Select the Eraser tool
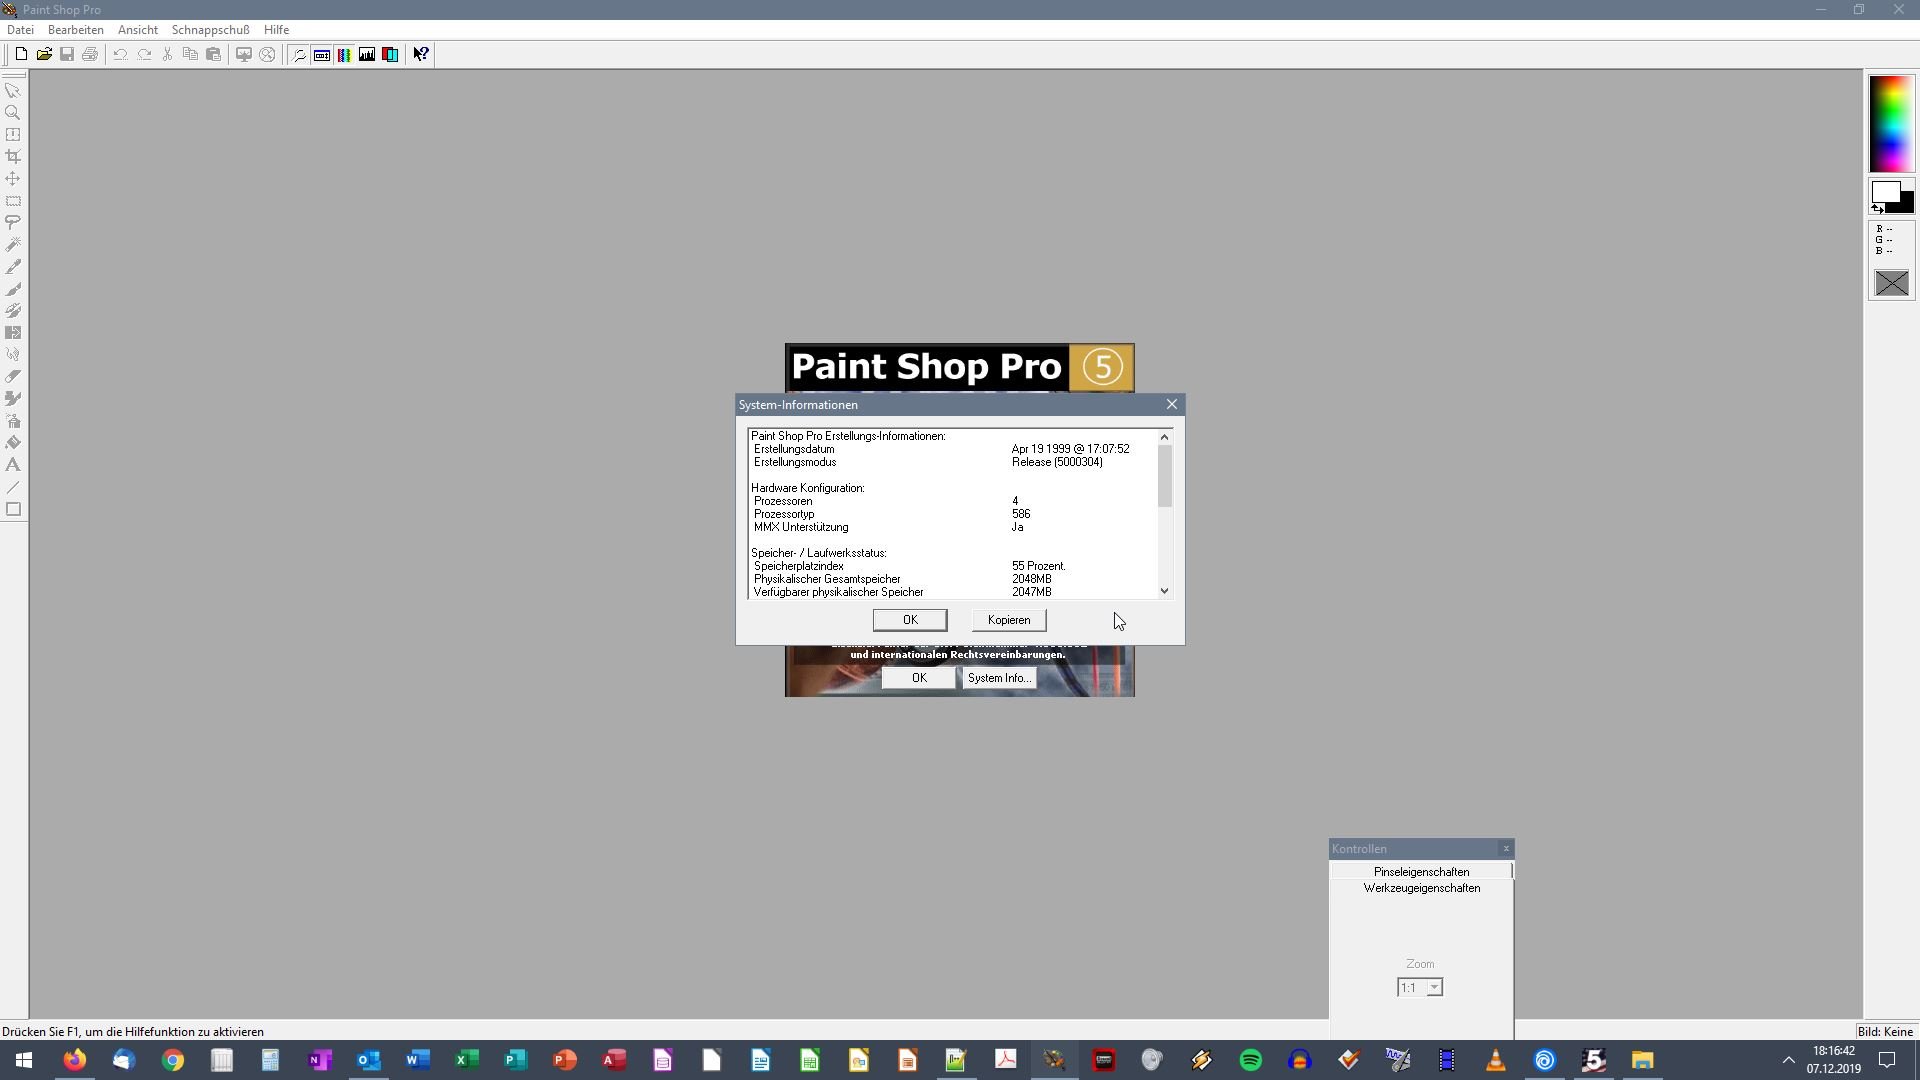Image resolution: width=1920 pixels, height=1080 pixels. 13,377
